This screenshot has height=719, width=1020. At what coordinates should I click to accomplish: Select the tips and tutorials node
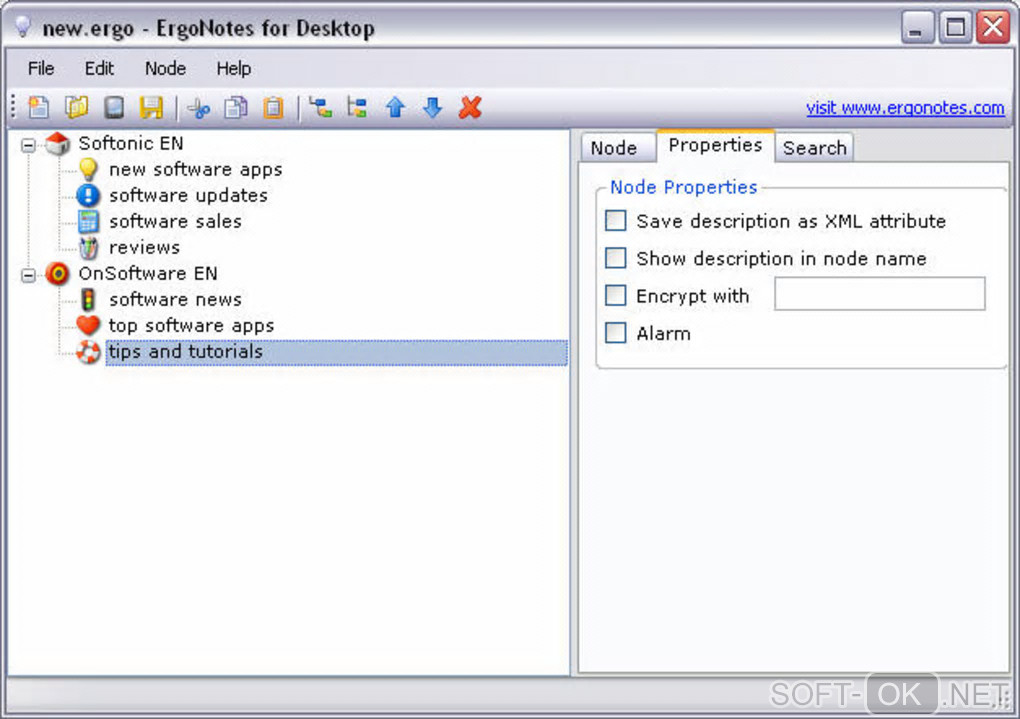336,352
